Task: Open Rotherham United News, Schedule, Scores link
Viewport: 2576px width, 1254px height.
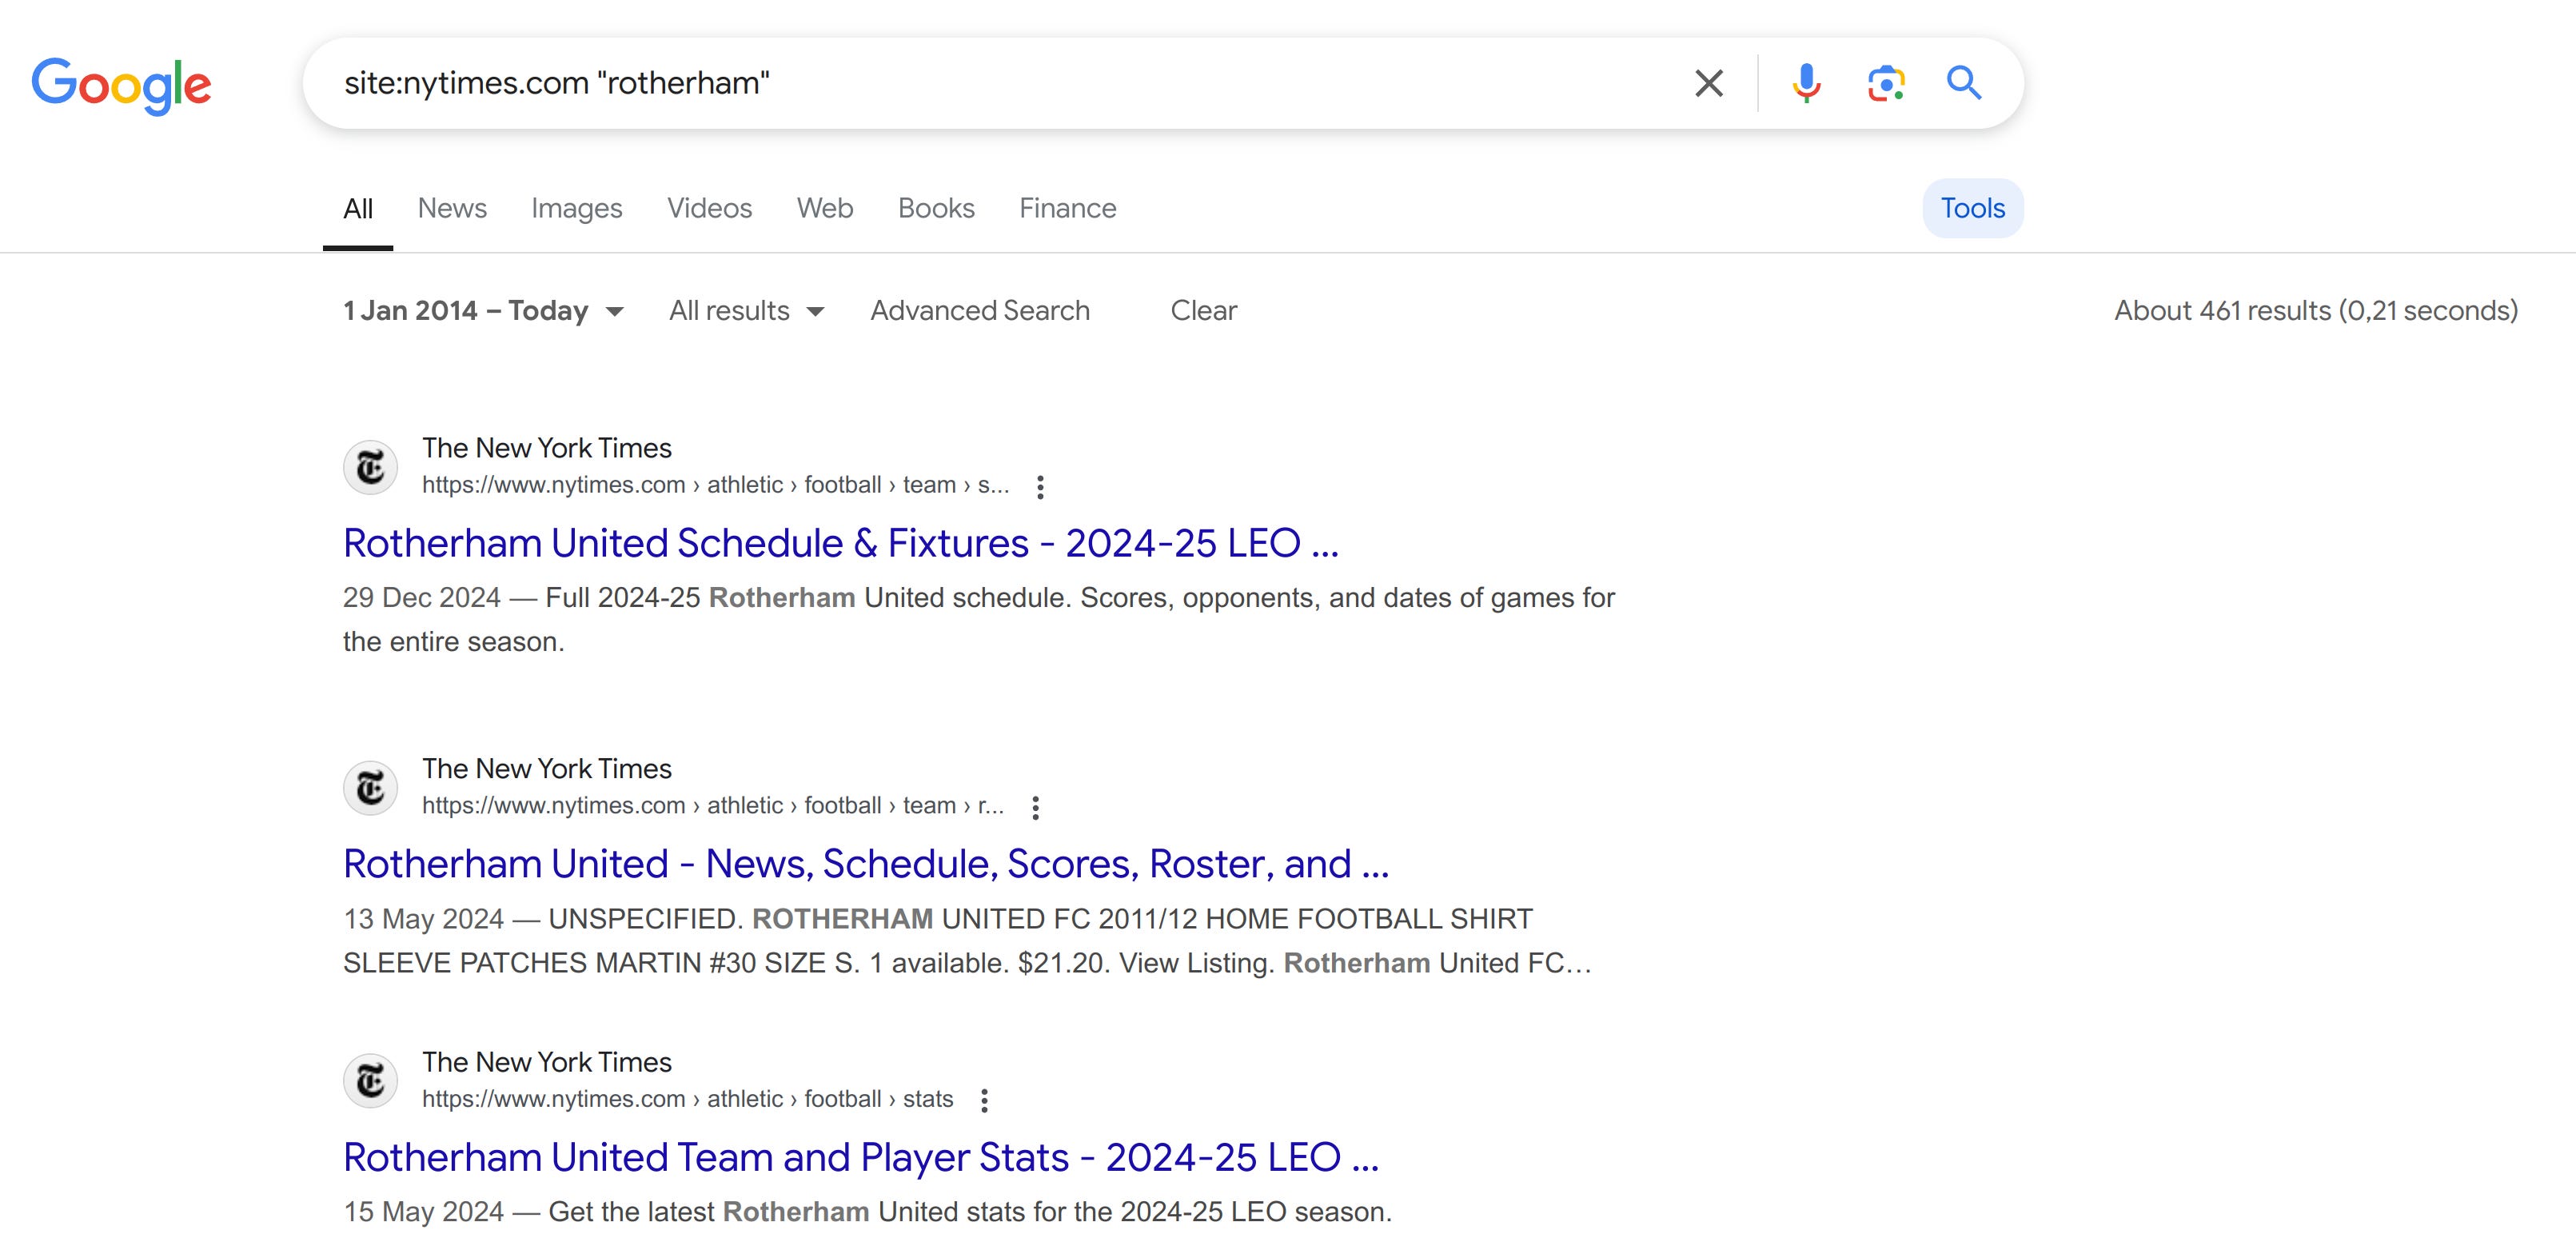Action: tap(866, 864)
